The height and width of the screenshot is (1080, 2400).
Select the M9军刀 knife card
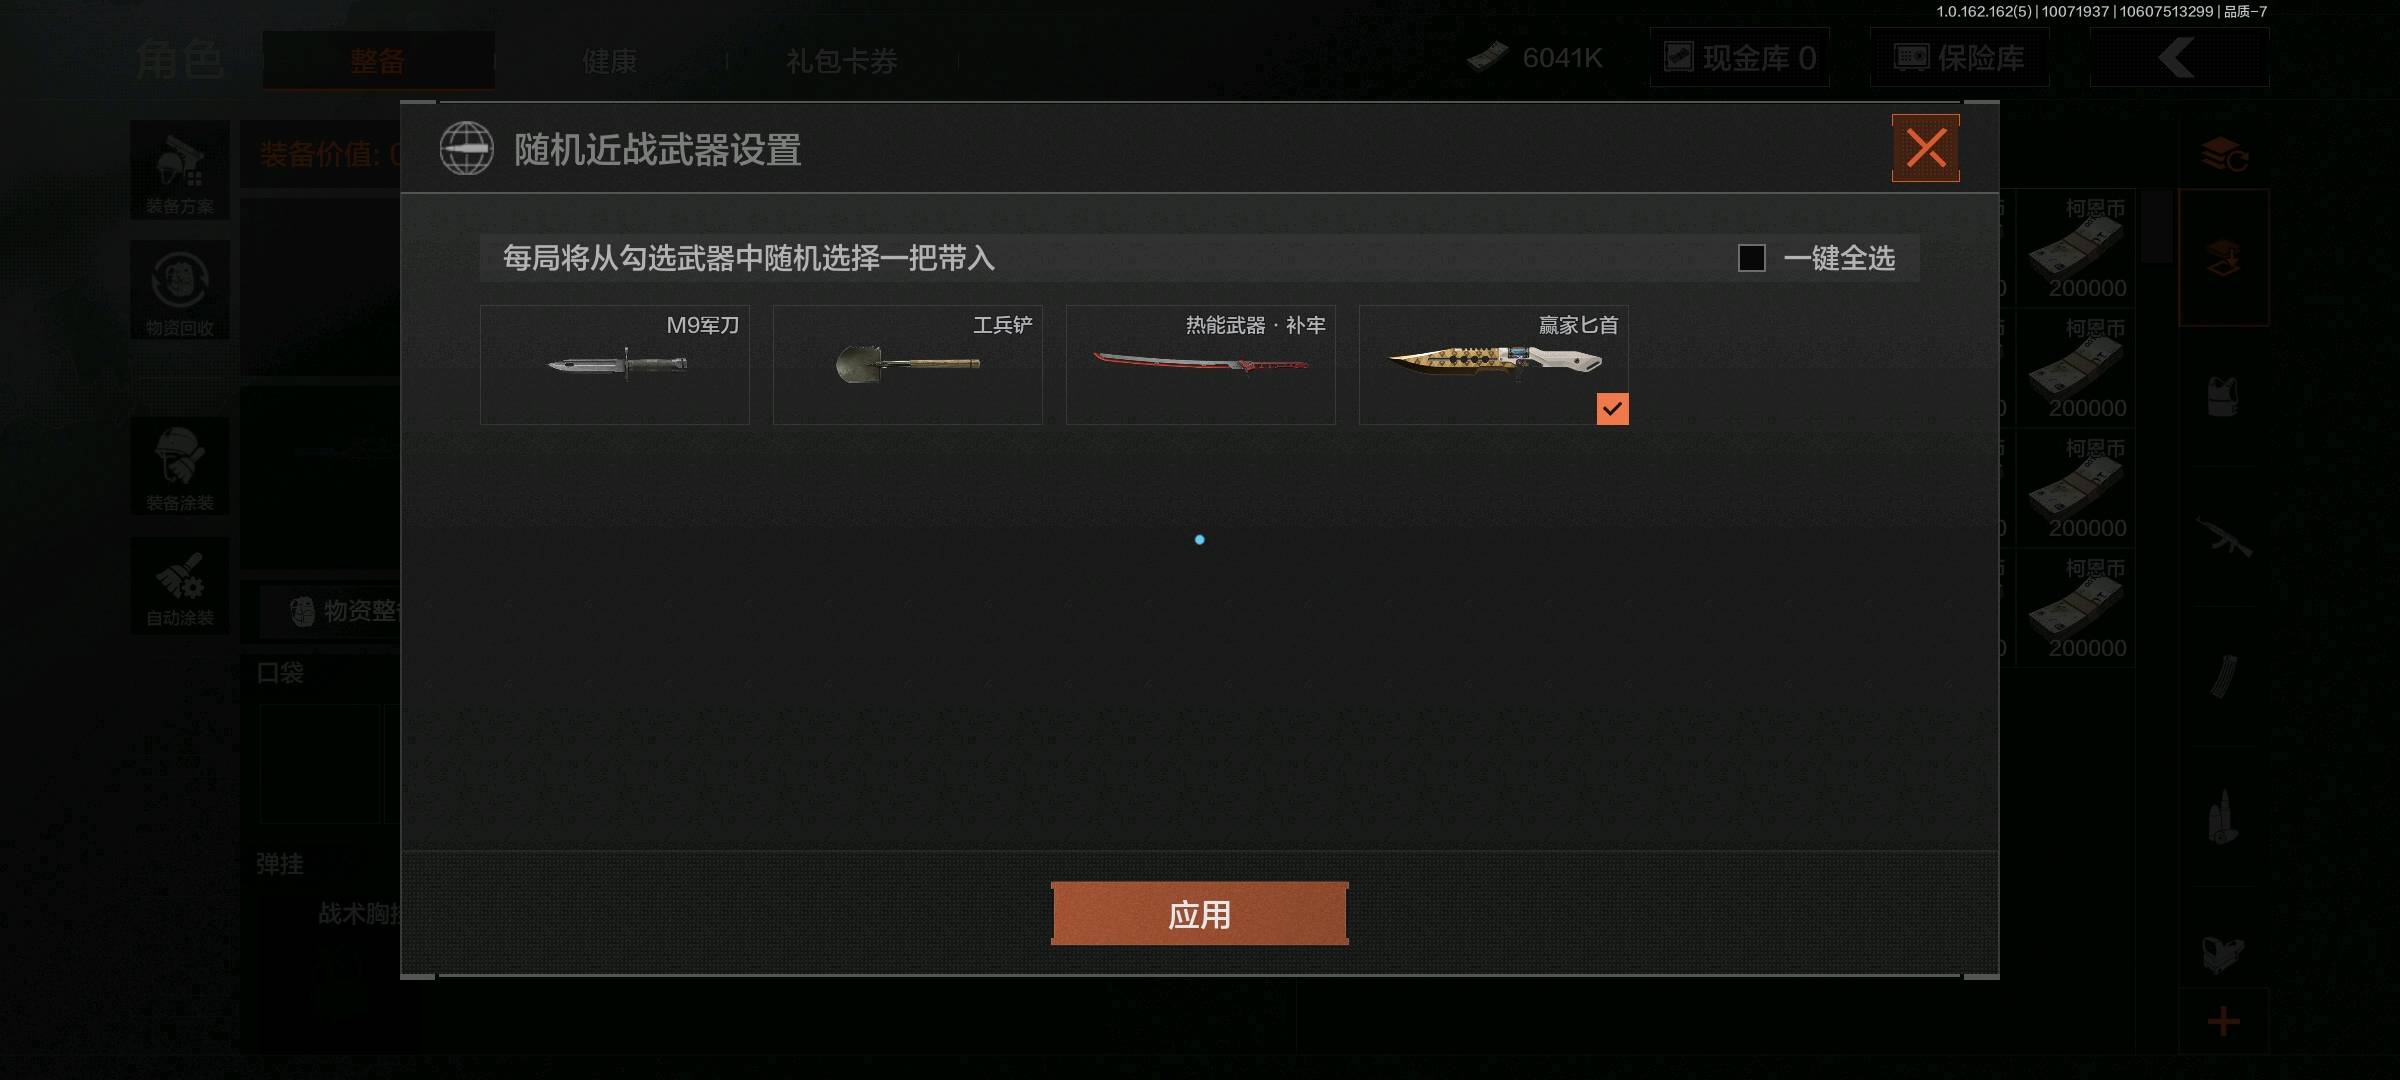coord(615,365)
